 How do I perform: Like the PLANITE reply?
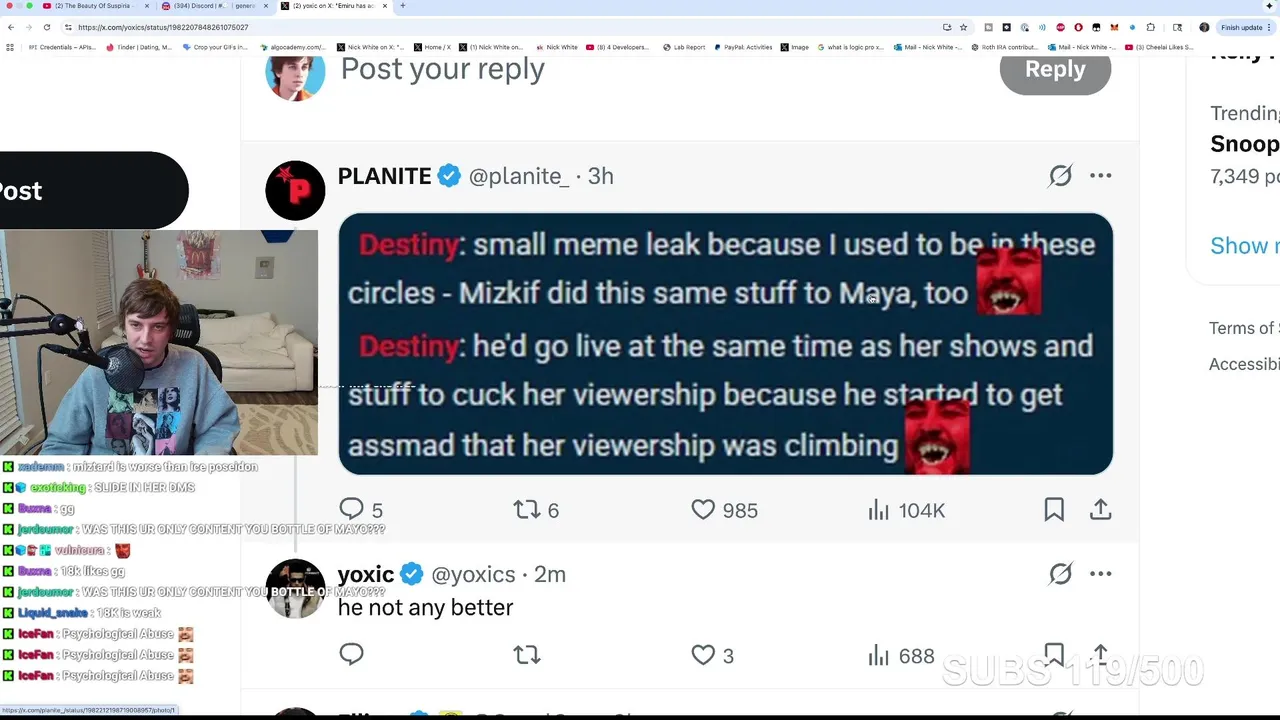point(704,510)
